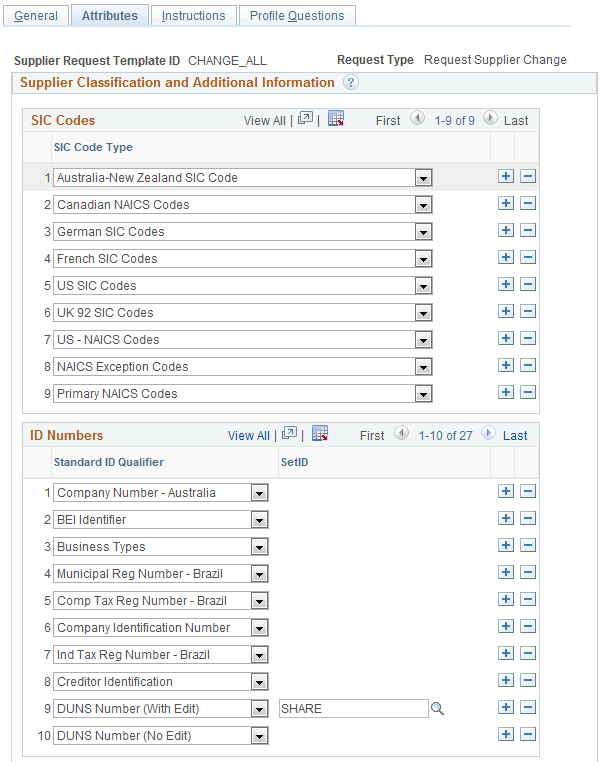Show previous rows in ID Numbers grid

pos(401,433)
